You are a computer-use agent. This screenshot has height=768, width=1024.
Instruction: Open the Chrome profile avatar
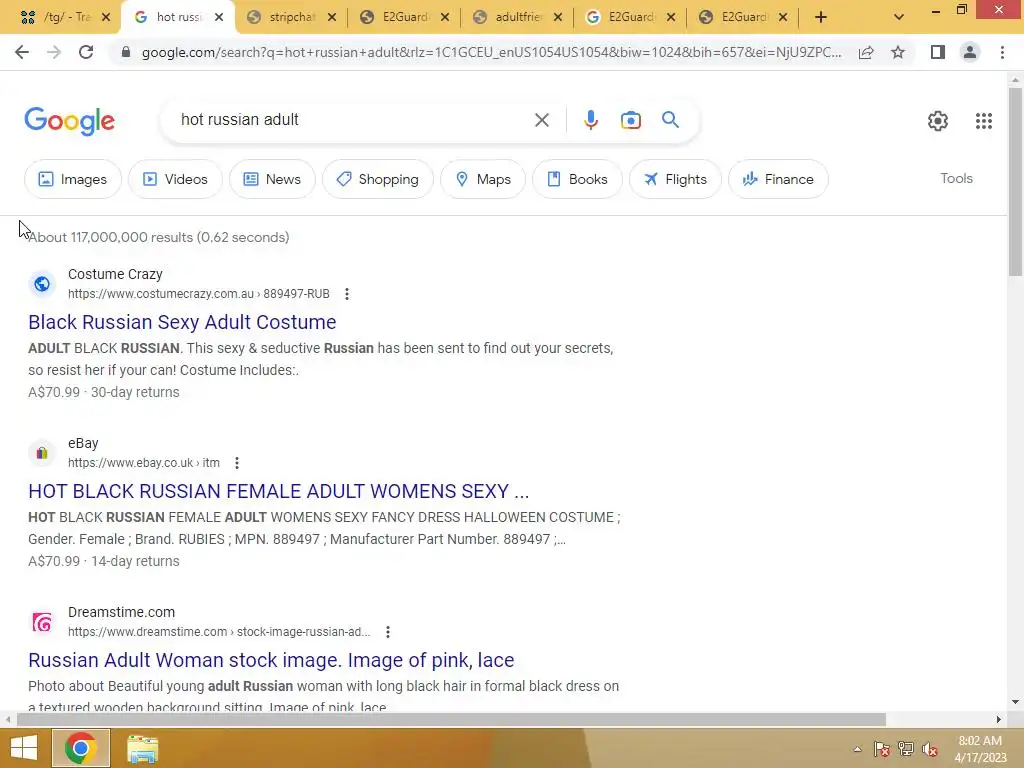click(x=970, y=52)
